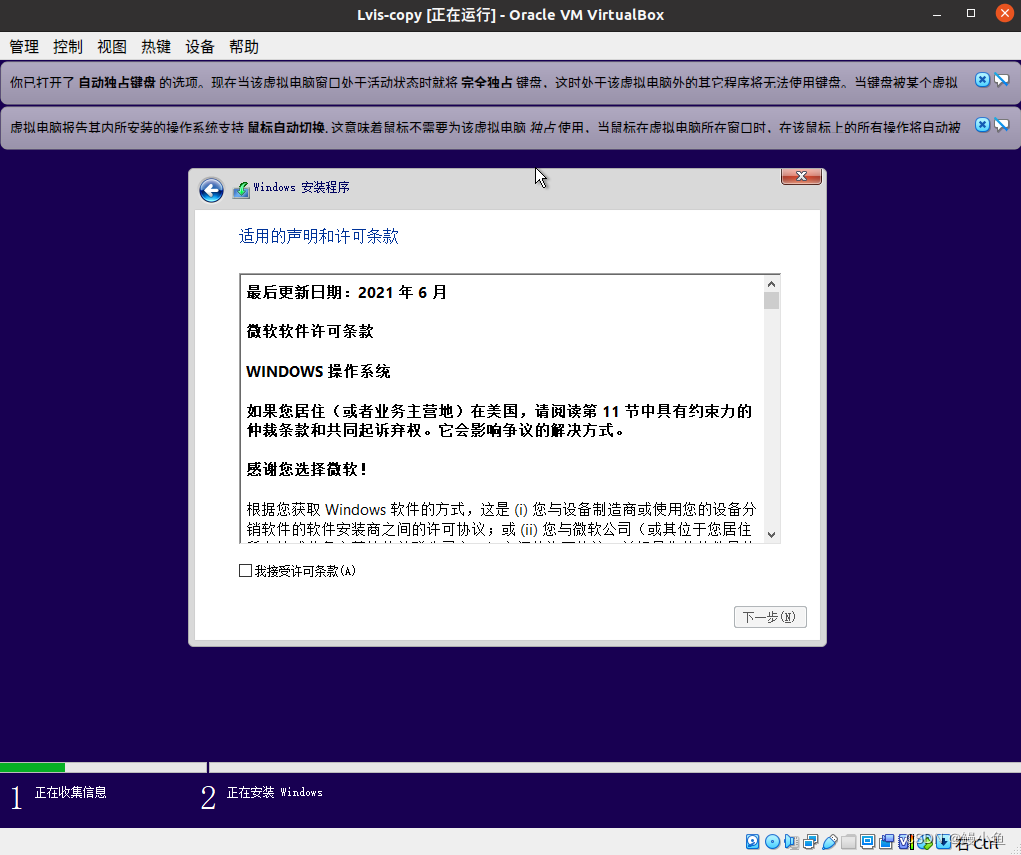Open the 控制 menu
Viewport: 1021px width, 855px height.
point(68,47)
